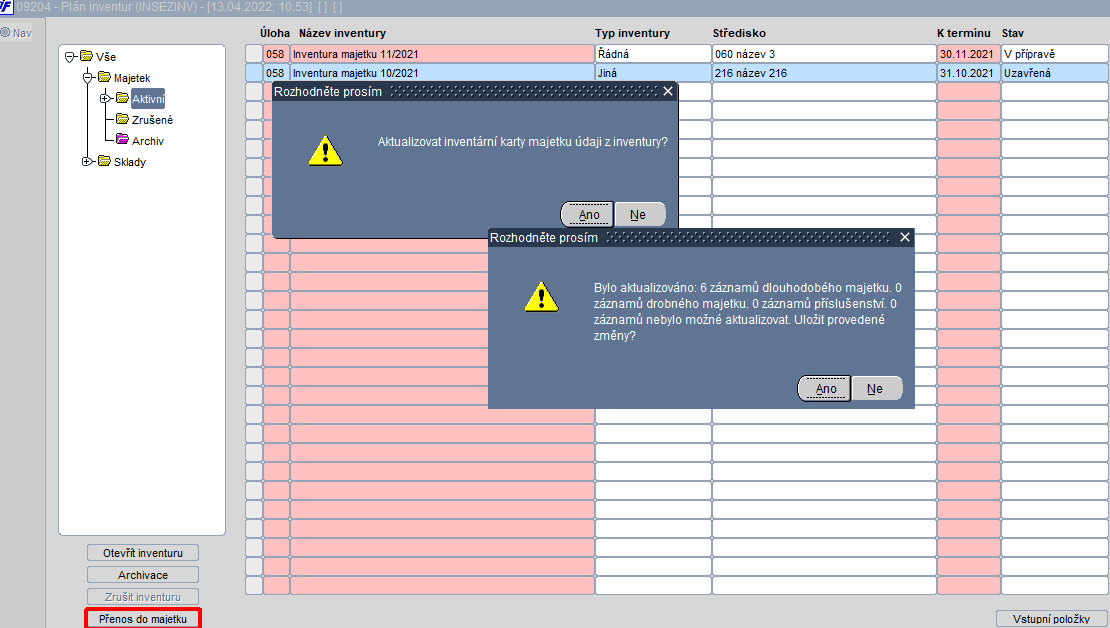The image size is (1110, 628).
Task: Open the Vstupní položky button
Action: click(x=1051, y=619)
